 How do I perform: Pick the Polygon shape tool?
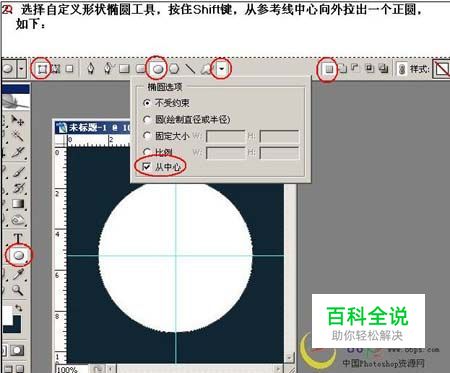point(174,69)
